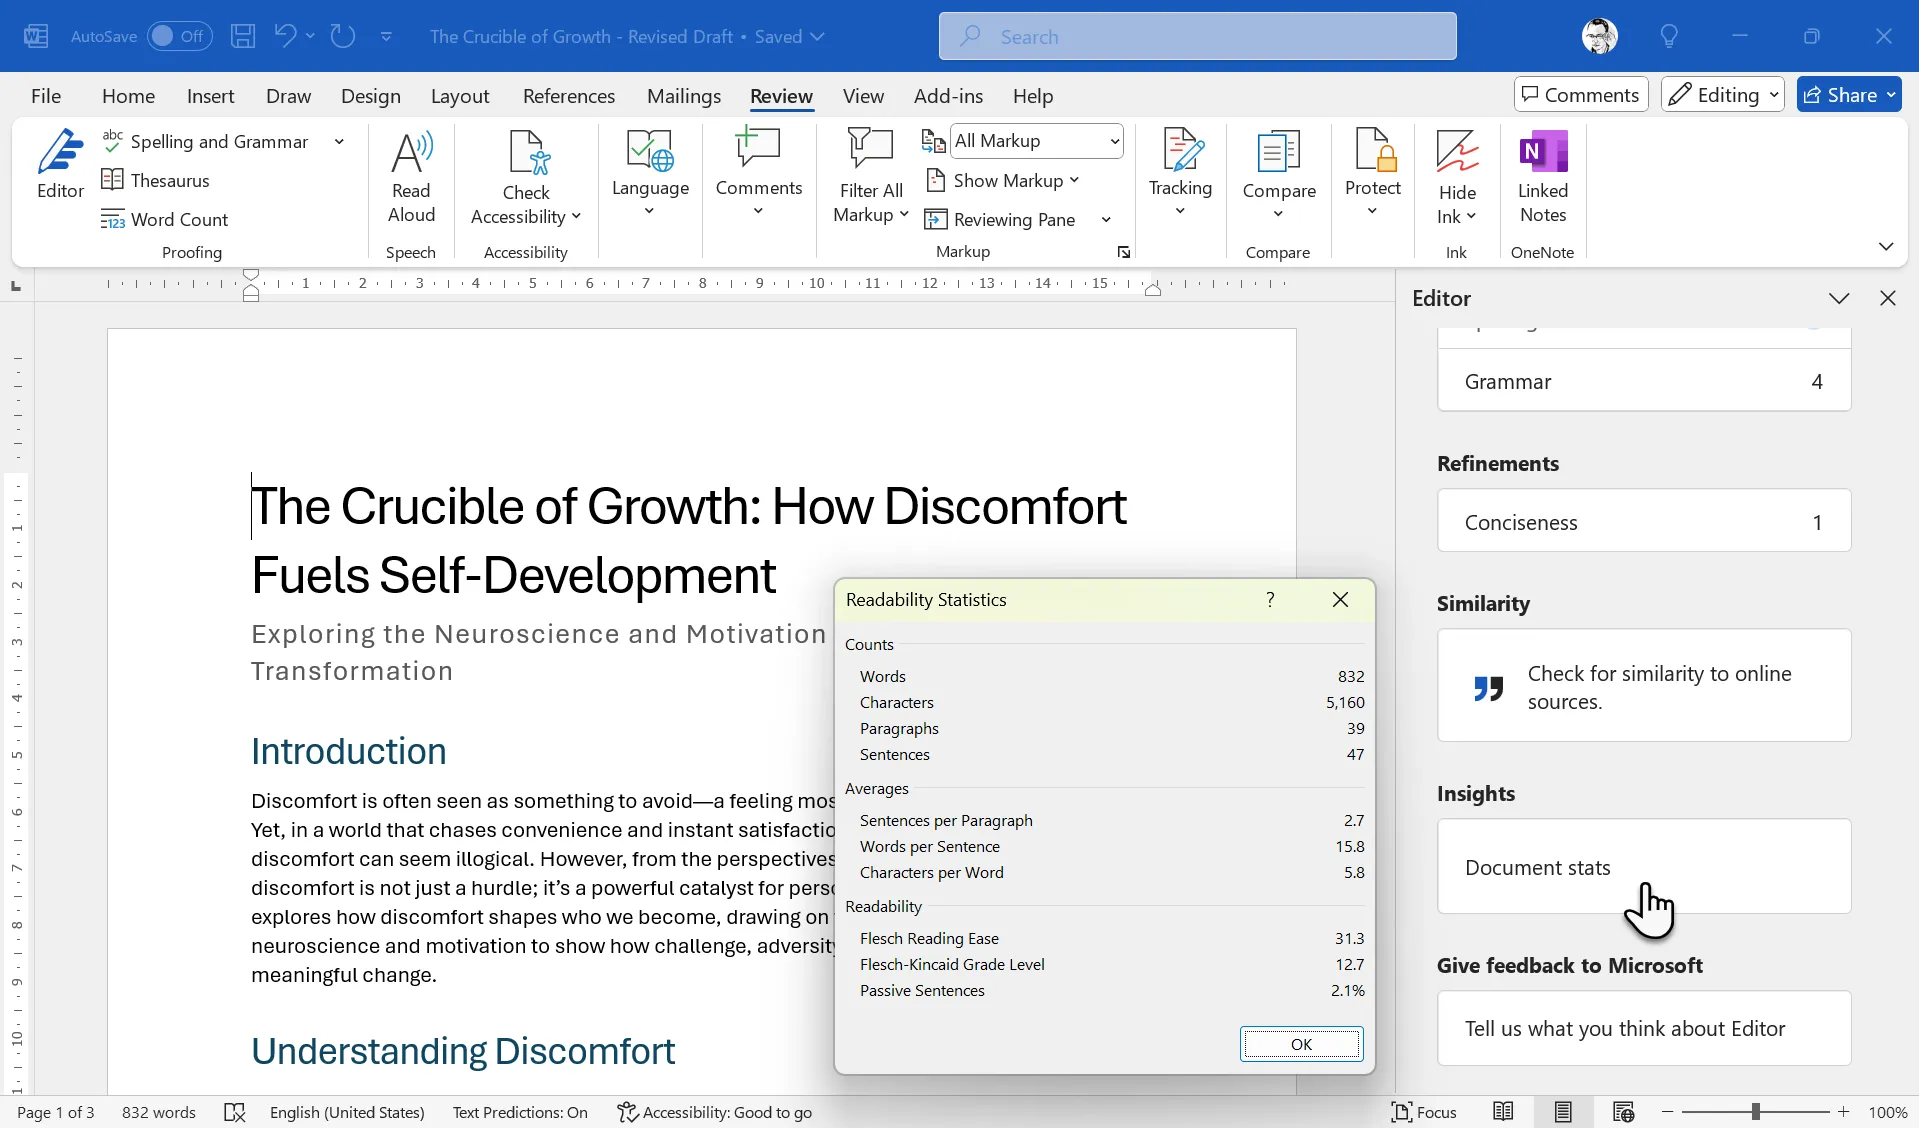Start Read Aloud

click(411, 178)
